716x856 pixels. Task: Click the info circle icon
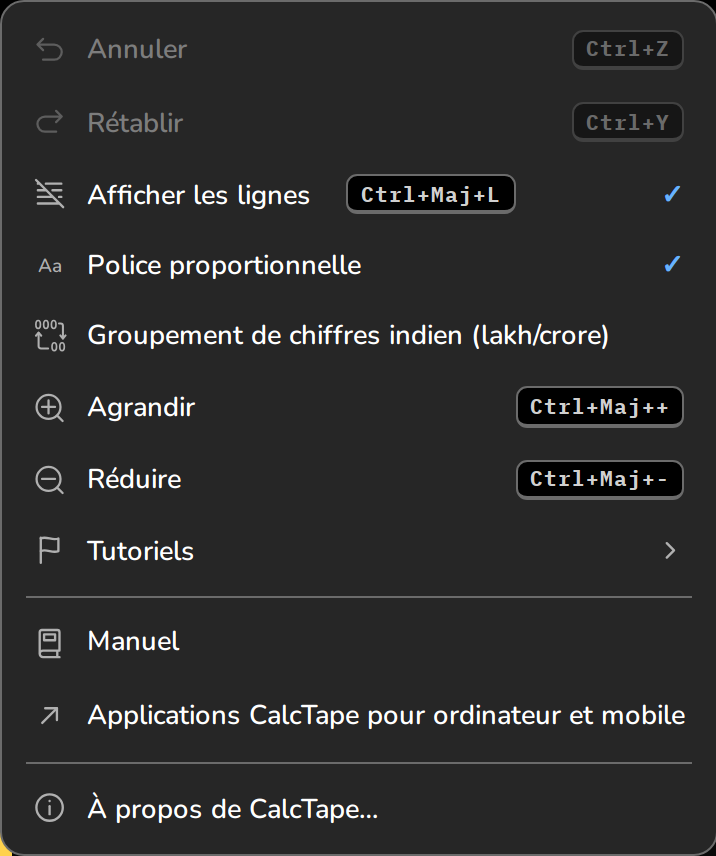[x=50, y=807]
